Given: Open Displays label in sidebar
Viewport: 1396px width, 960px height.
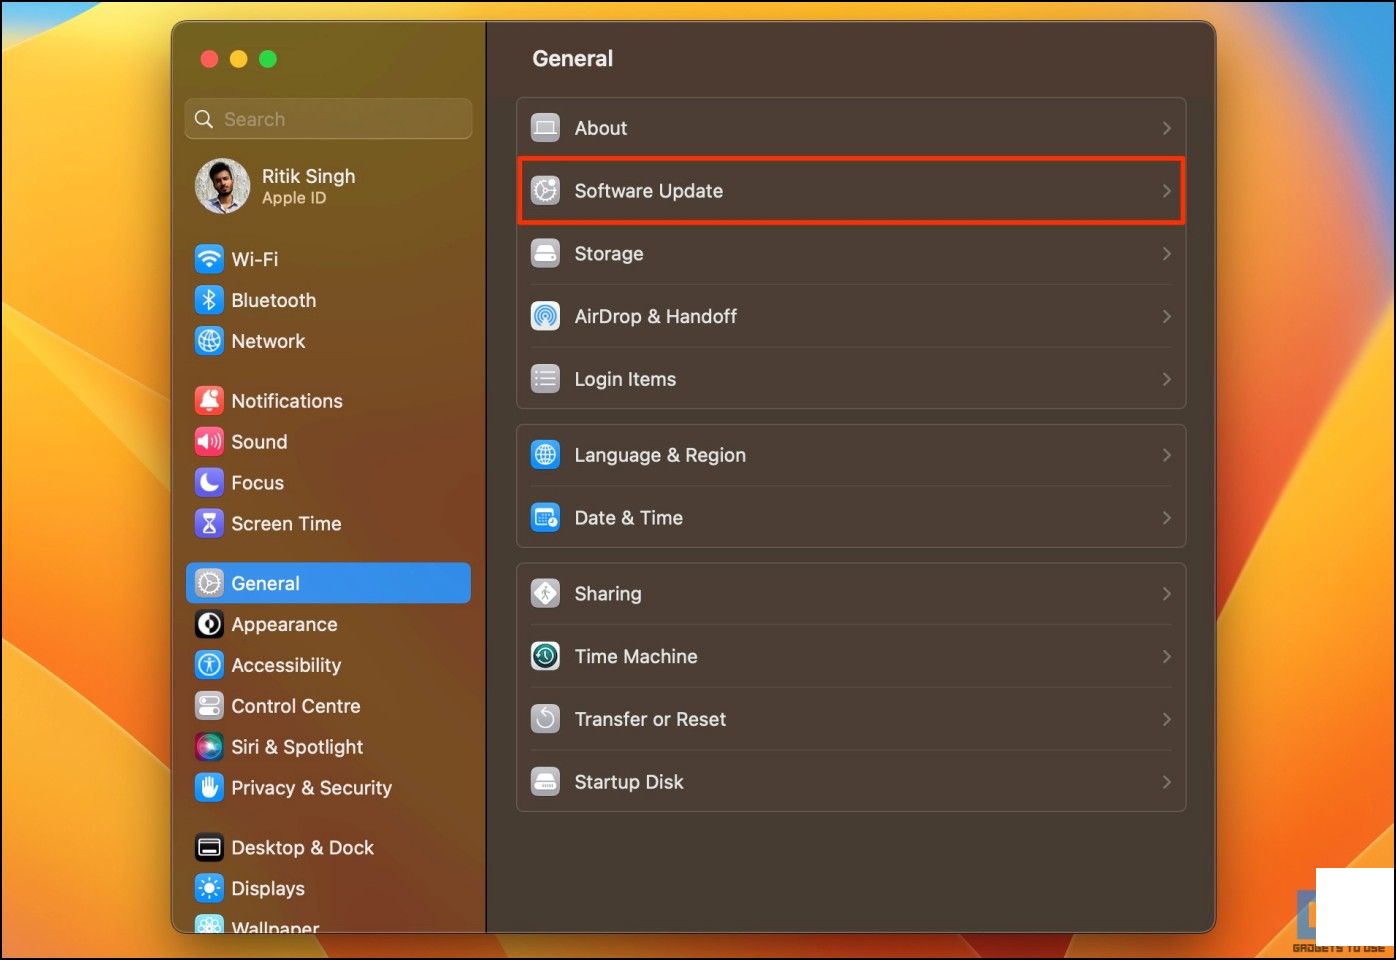Looking at the screenshot, I should 268,889.
